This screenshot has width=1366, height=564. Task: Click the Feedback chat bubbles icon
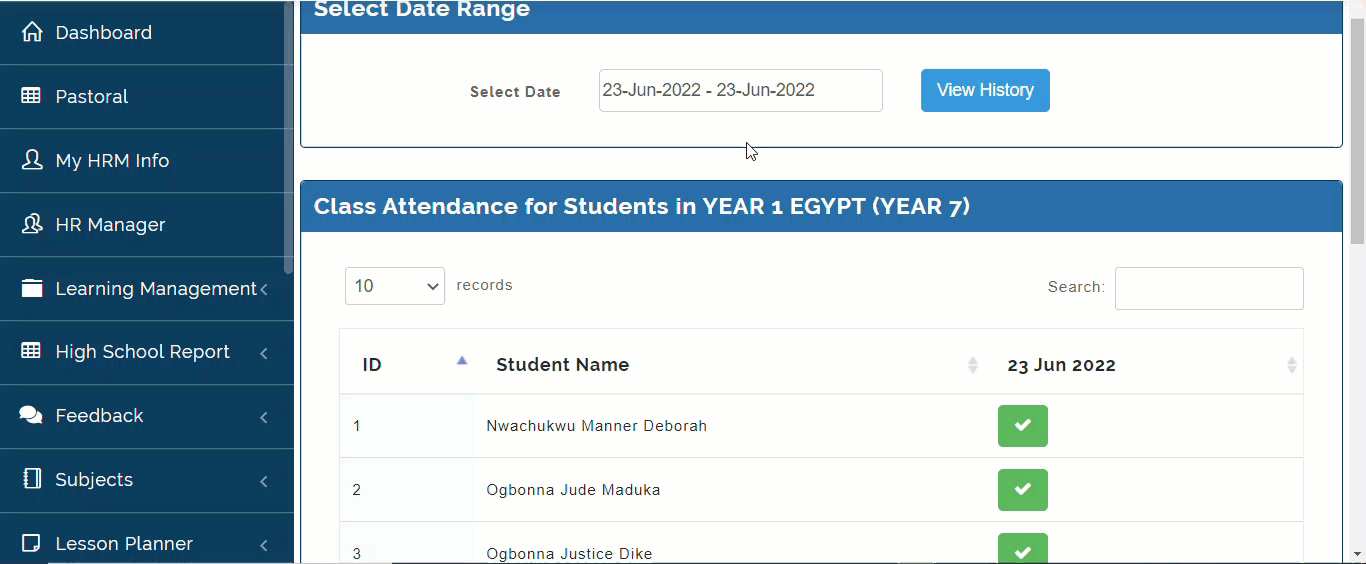point(32,415)
